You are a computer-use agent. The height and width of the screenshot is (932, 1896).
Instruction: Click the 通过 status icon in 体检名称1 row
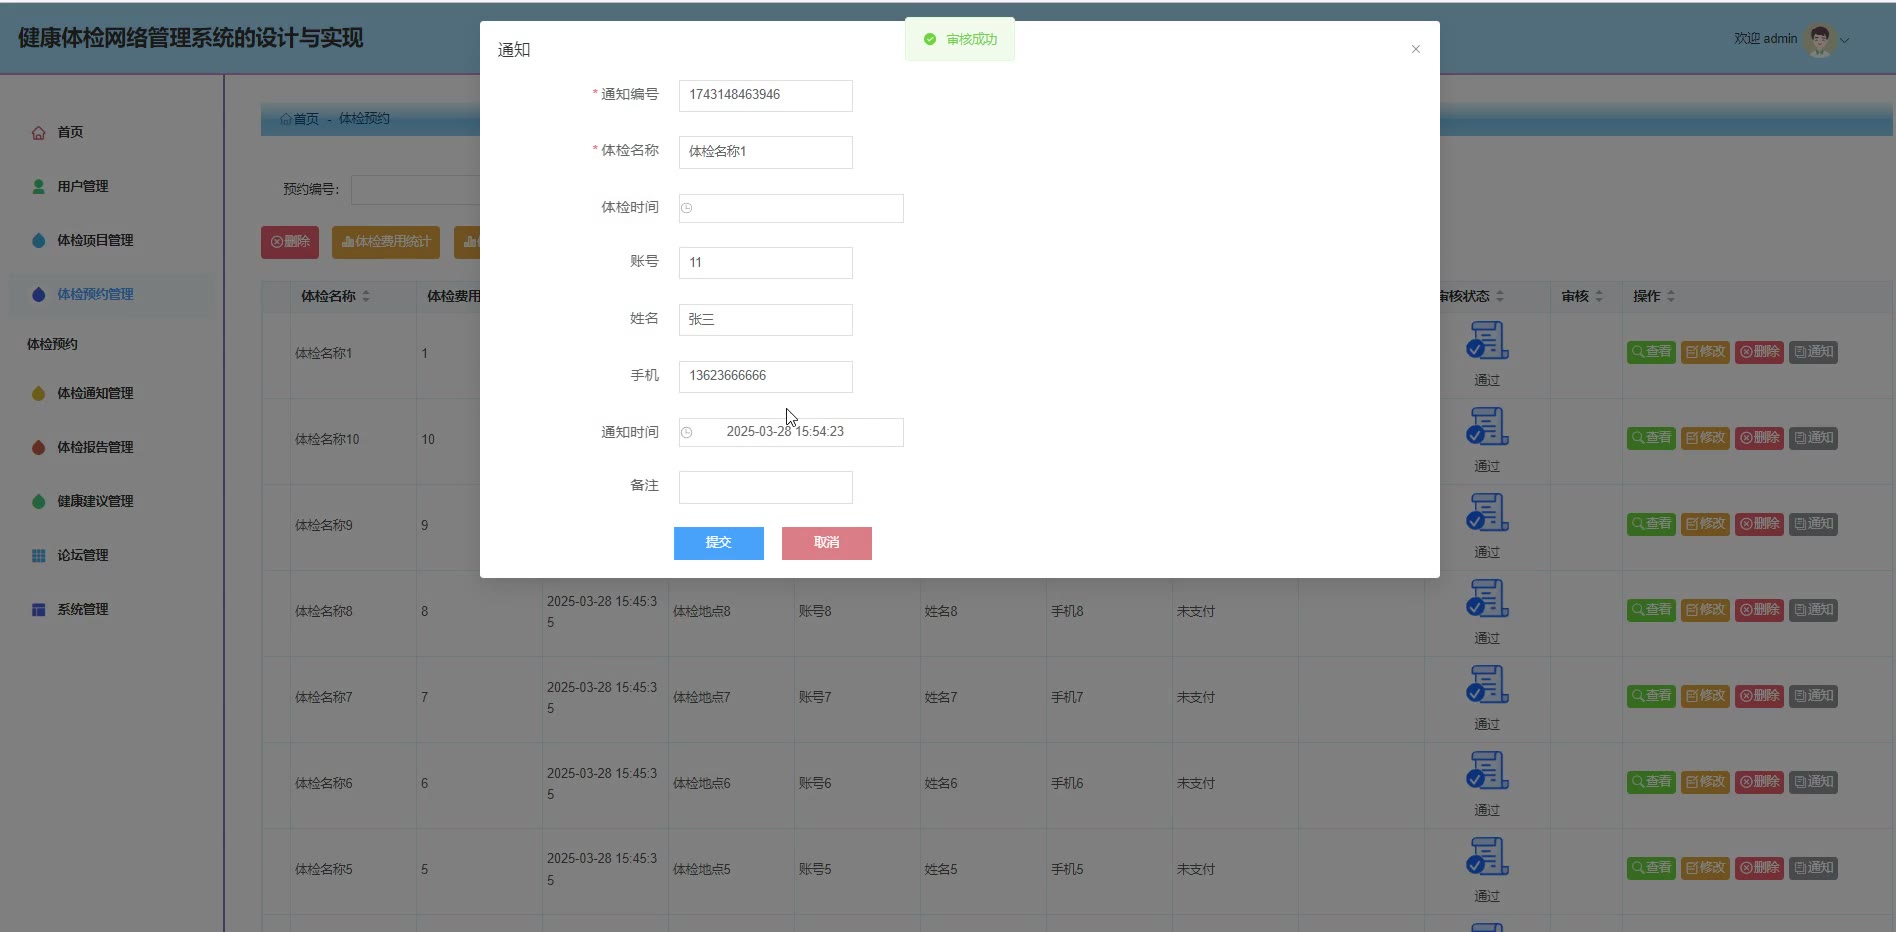(x=1487, y=341)
